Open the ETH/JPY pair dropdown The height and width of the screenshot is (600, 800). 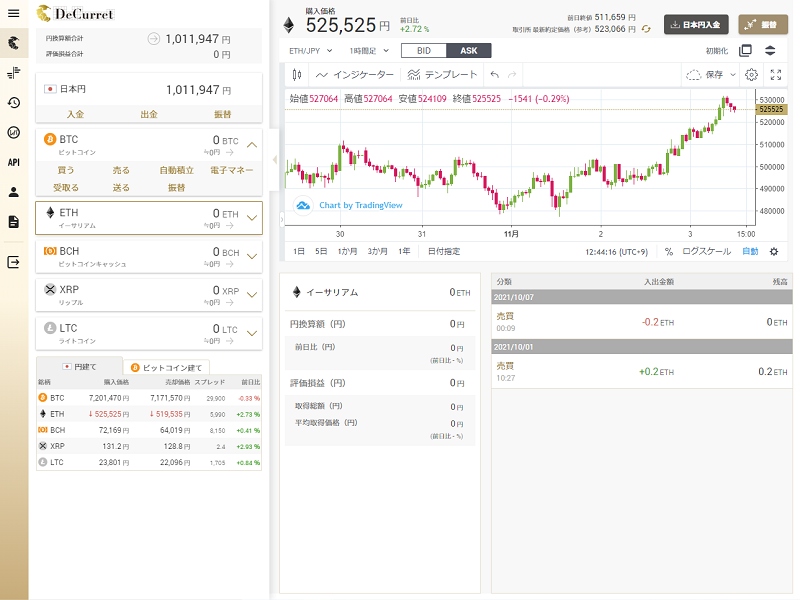click(311, 50)
